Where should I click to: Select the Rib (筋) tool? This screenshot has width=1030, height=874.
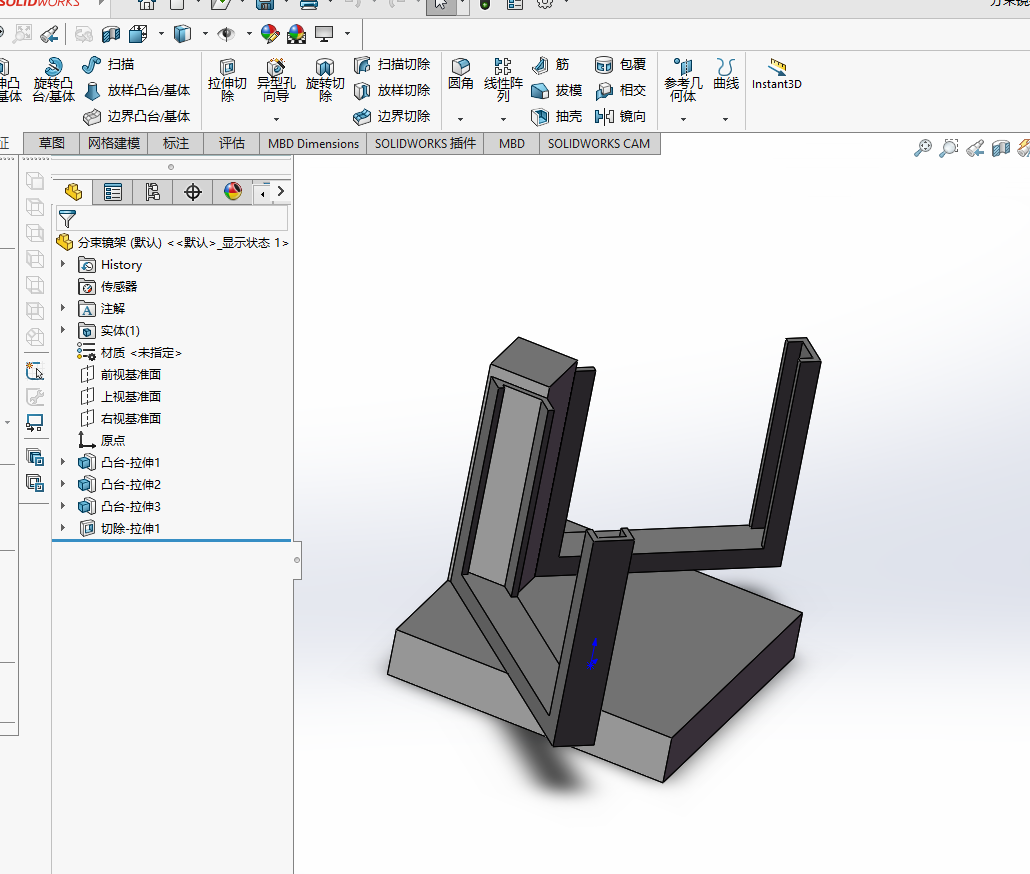551,64
